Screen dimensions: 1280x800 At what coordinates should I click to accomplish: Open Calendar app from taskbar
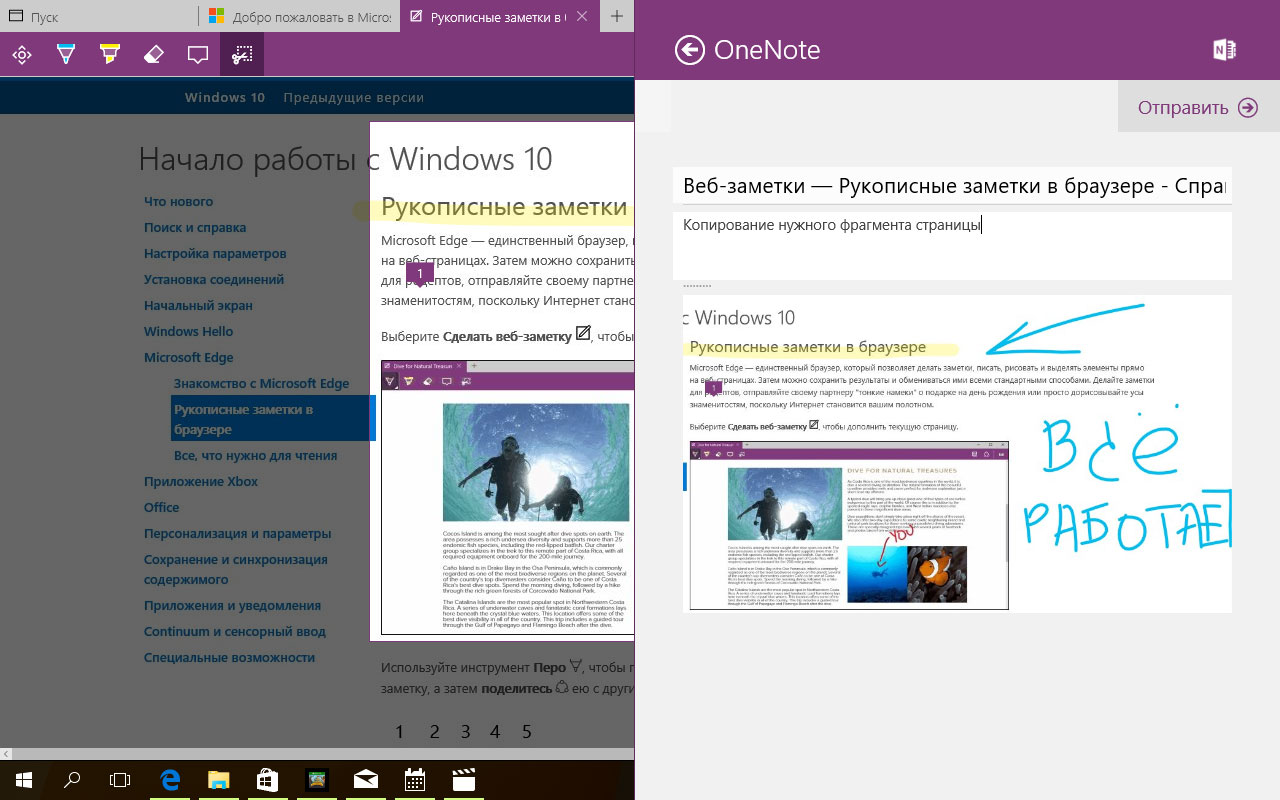(415, 780)
